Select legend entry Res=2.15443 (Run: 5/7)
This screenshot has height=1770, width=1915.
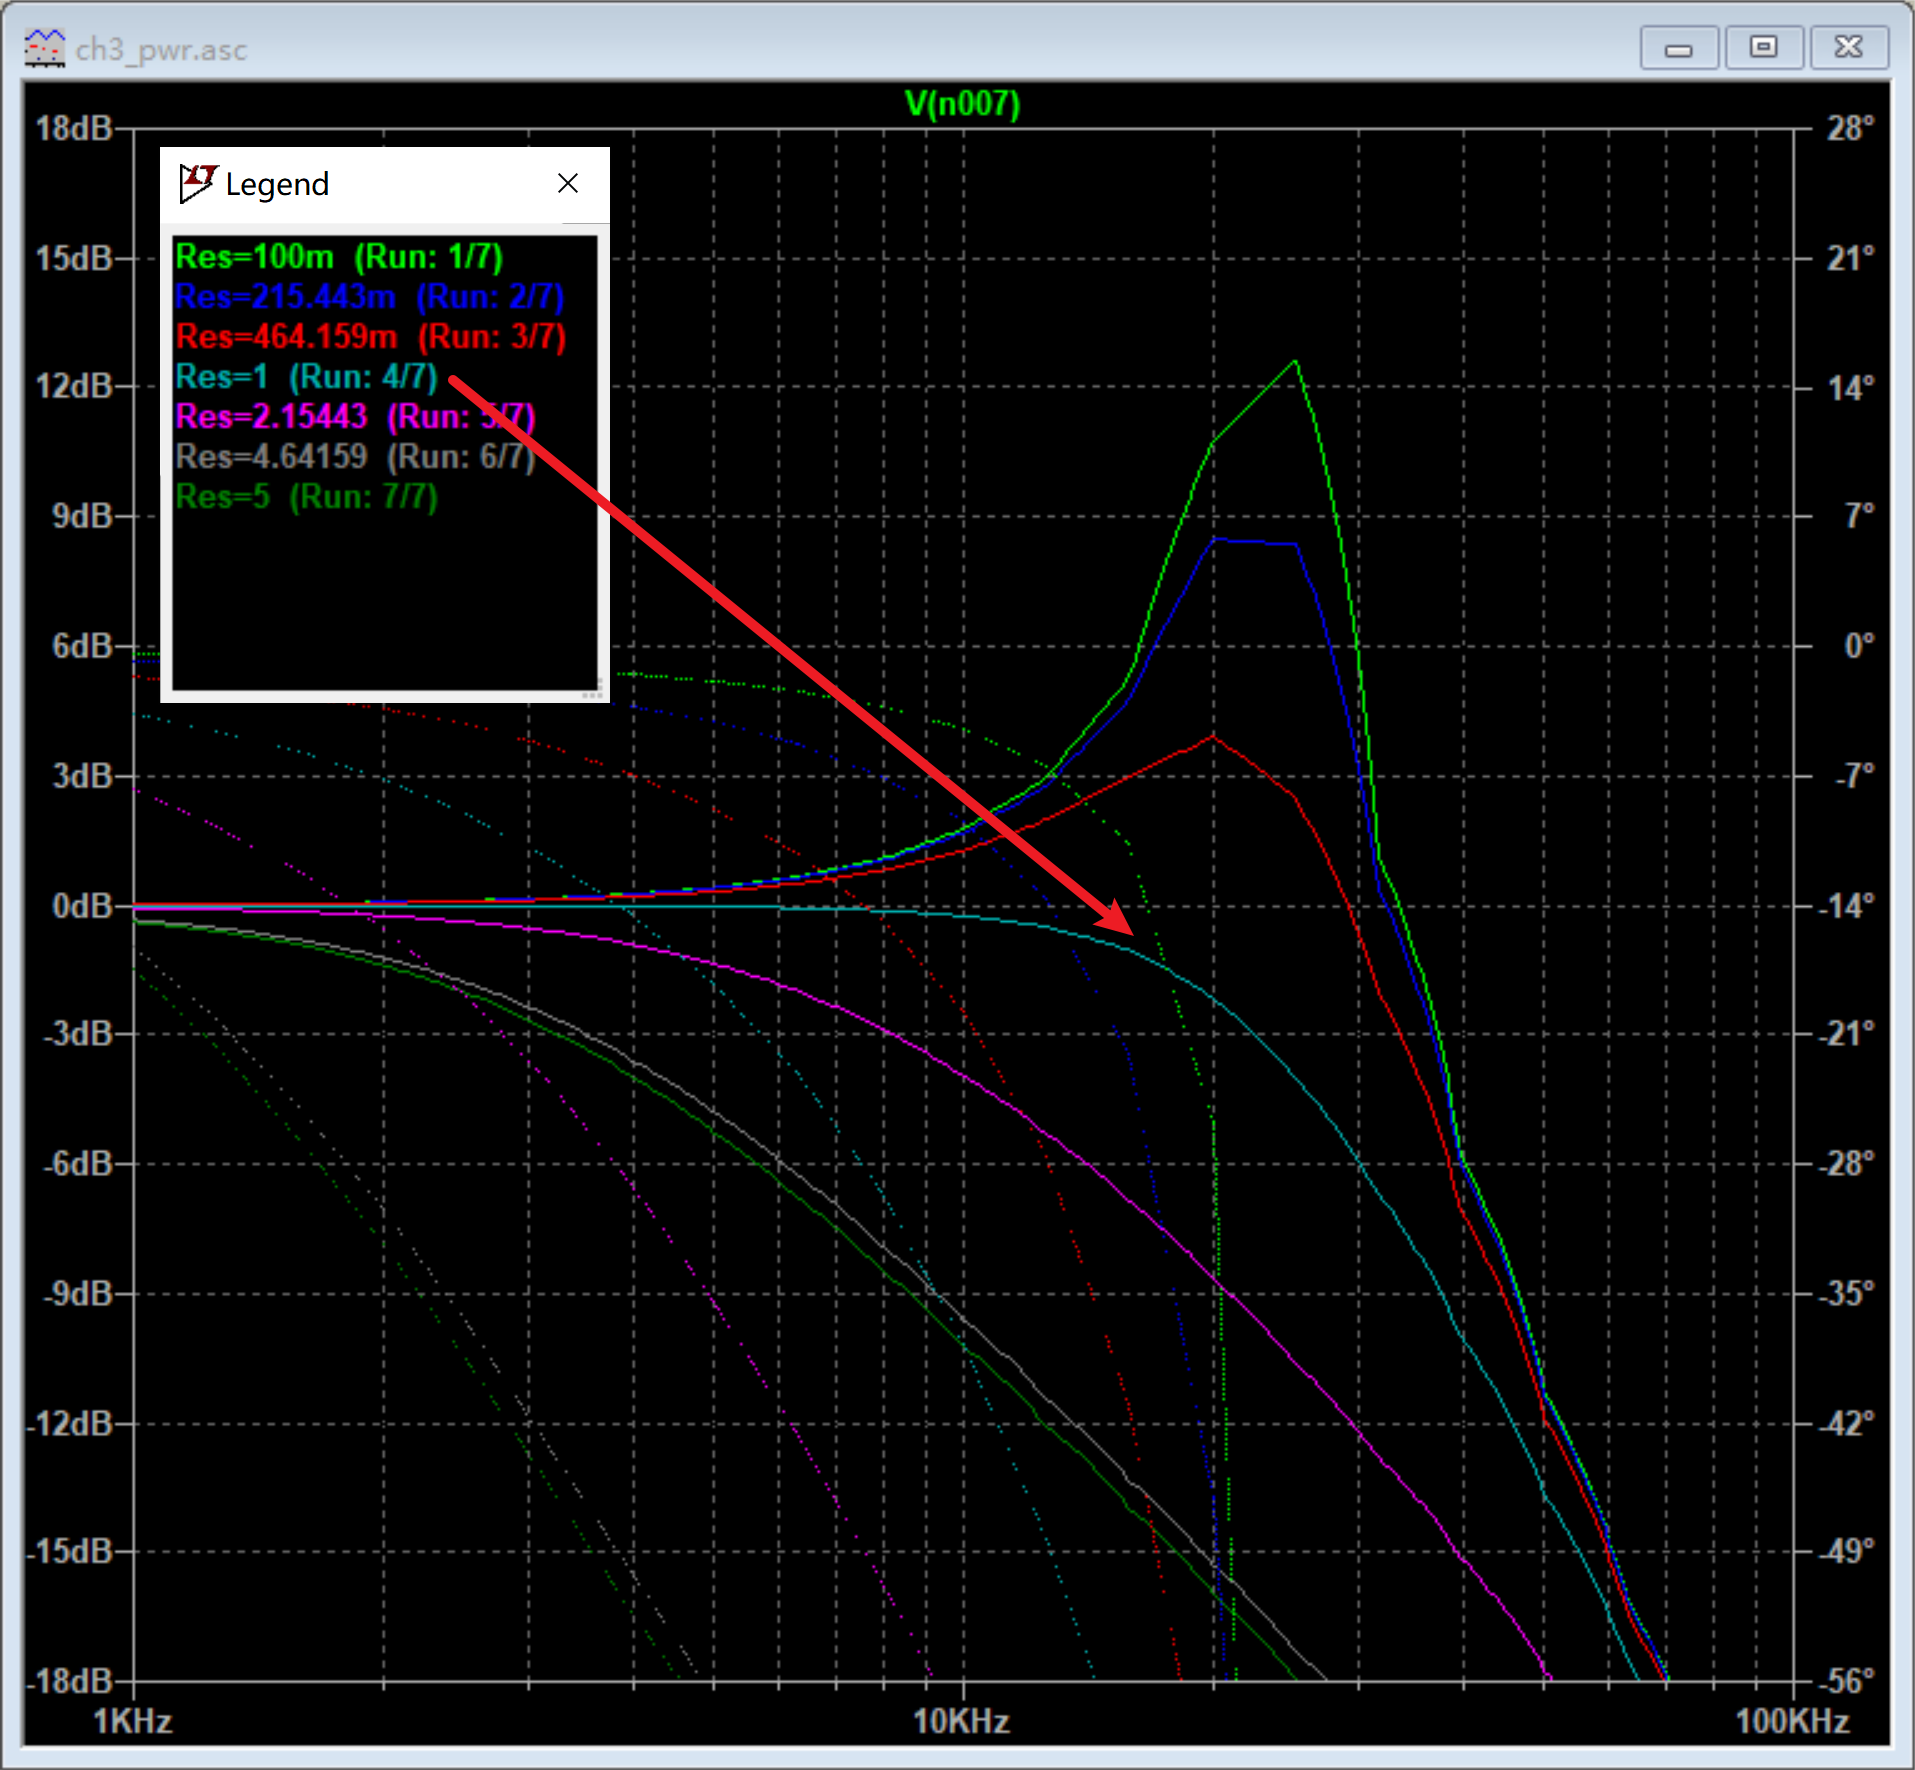[355, 417]
